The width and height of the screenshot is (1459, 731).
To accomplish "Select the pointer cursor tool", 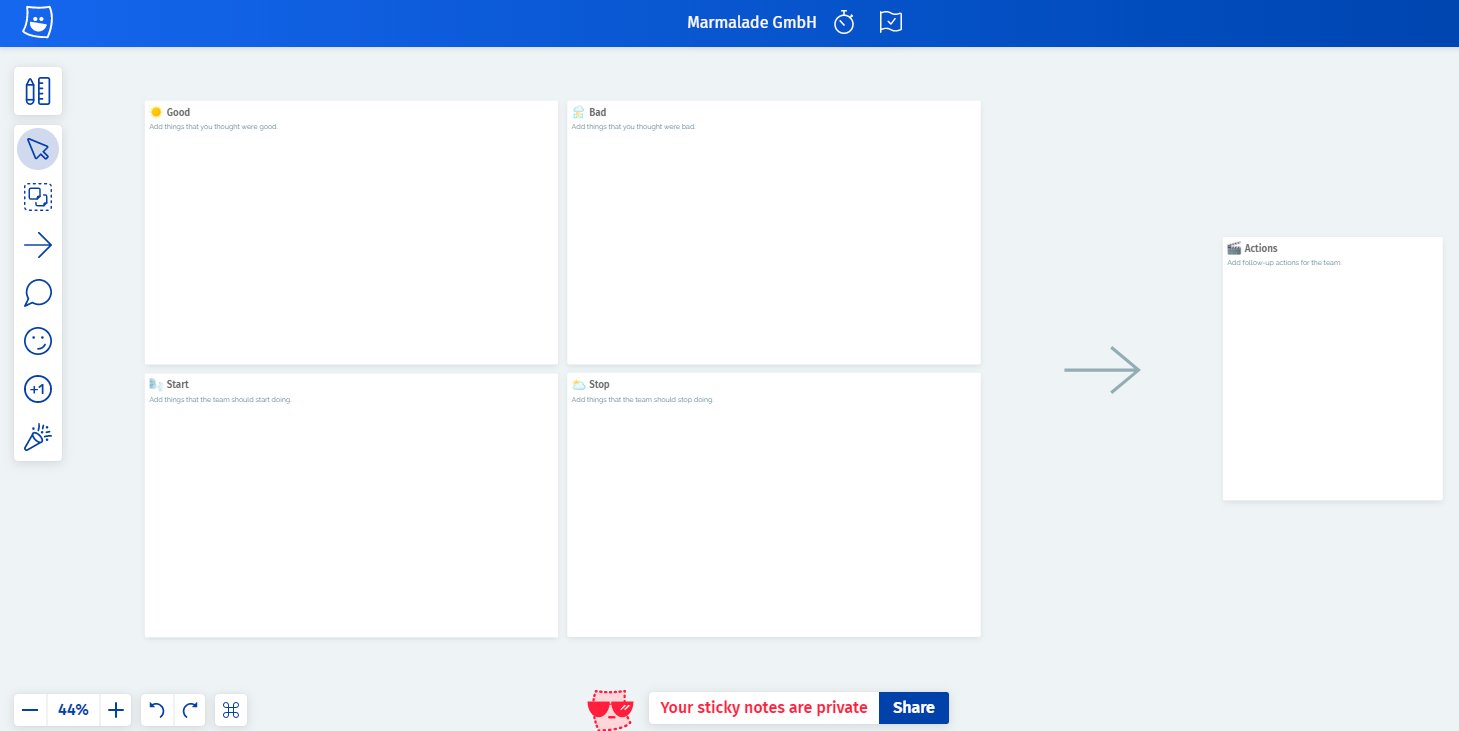I will pos(38,150).
